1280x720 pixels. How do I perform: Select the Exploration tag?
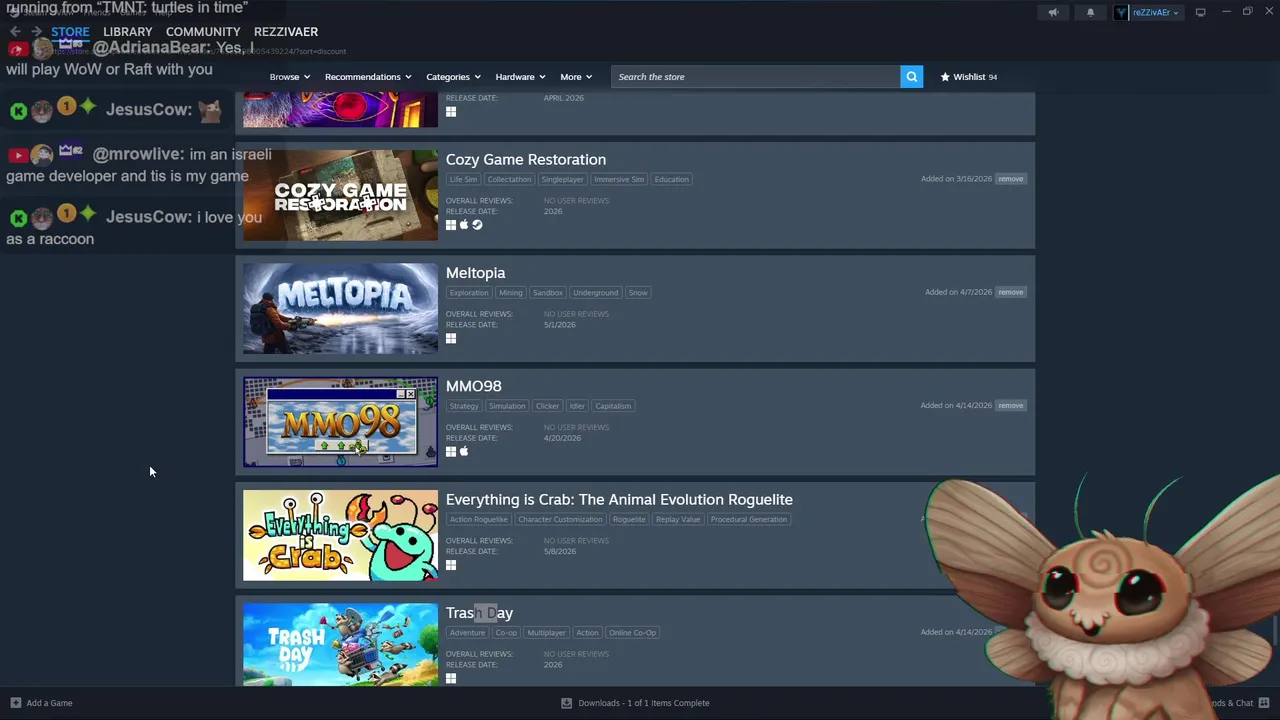pos(469,293)
